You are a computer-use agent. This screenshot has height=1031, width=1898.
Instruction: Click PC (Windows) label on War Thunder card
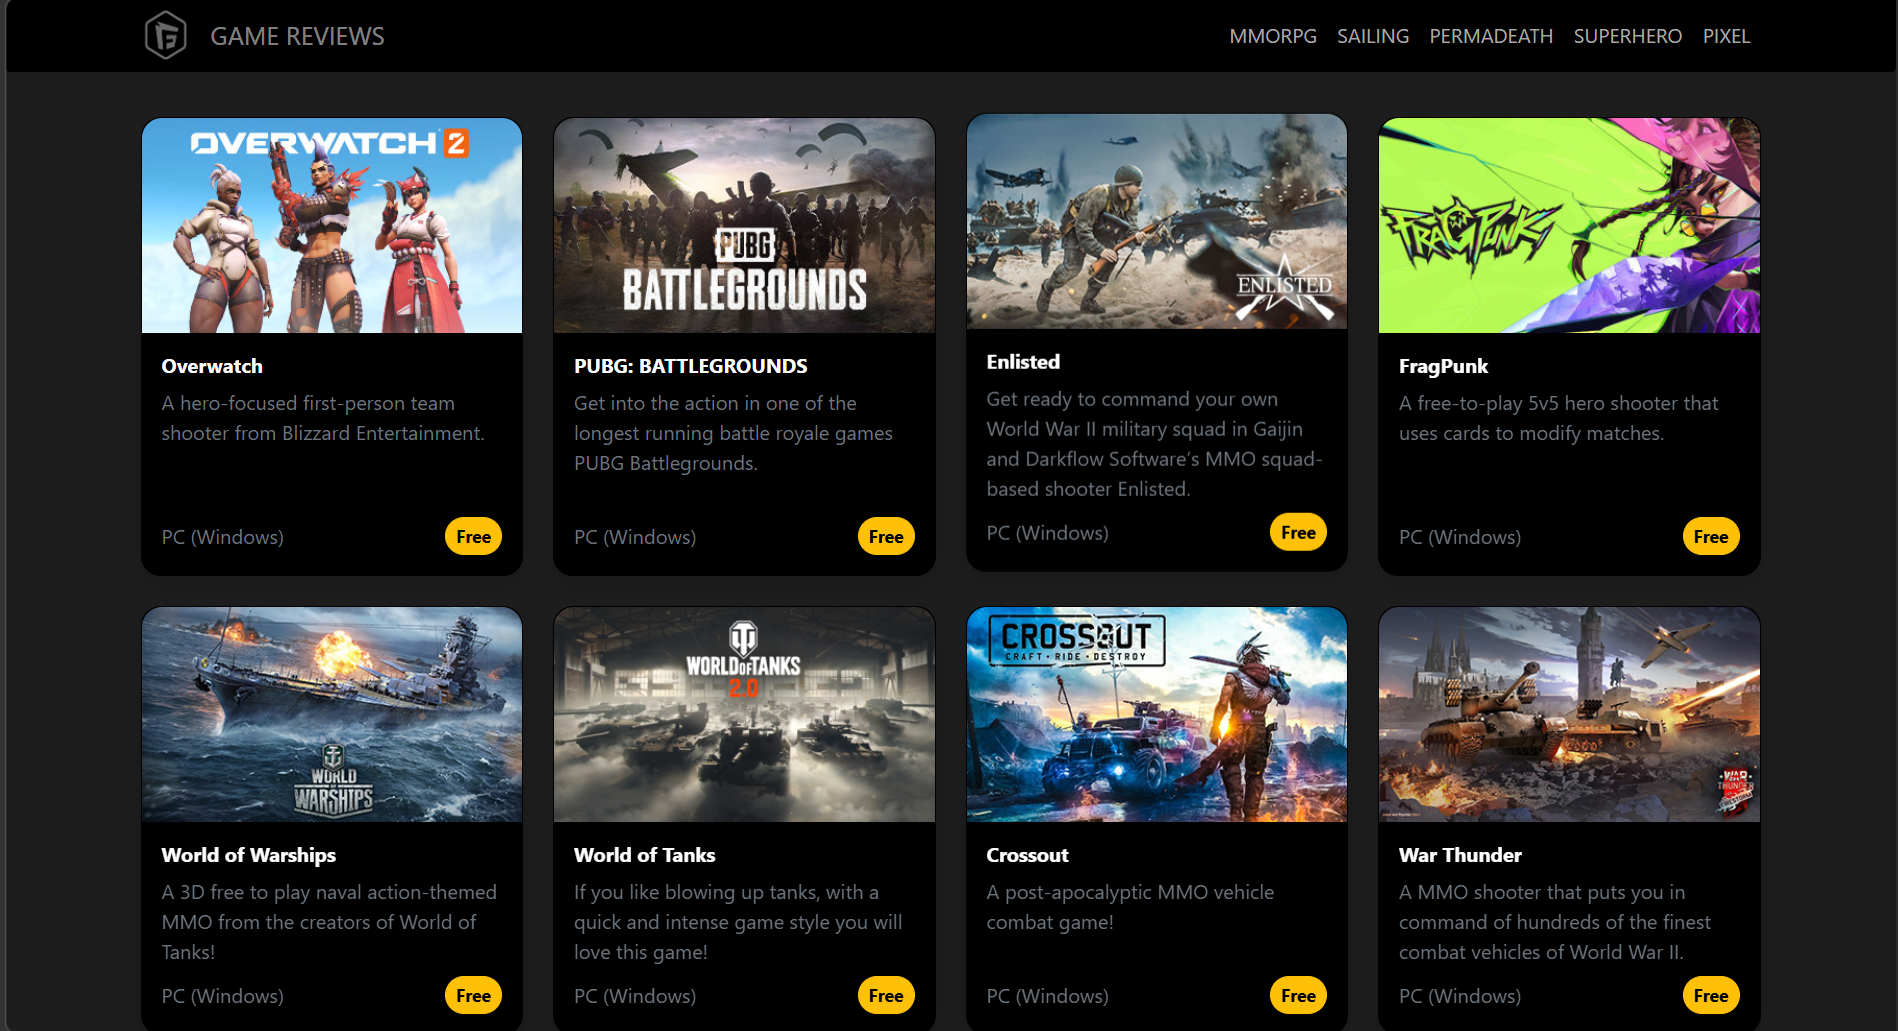click(1460, 996)
